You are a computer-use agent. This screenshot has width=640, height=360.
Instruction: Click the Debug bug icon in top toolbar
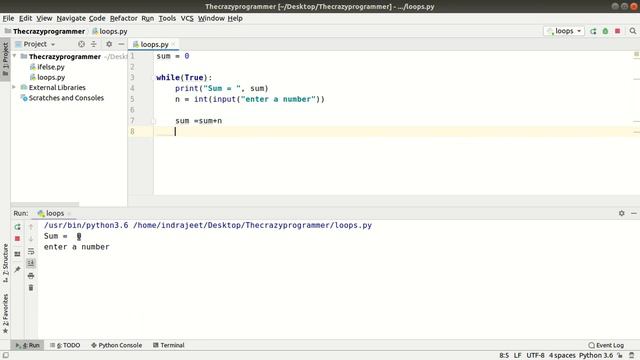[605, 31]
